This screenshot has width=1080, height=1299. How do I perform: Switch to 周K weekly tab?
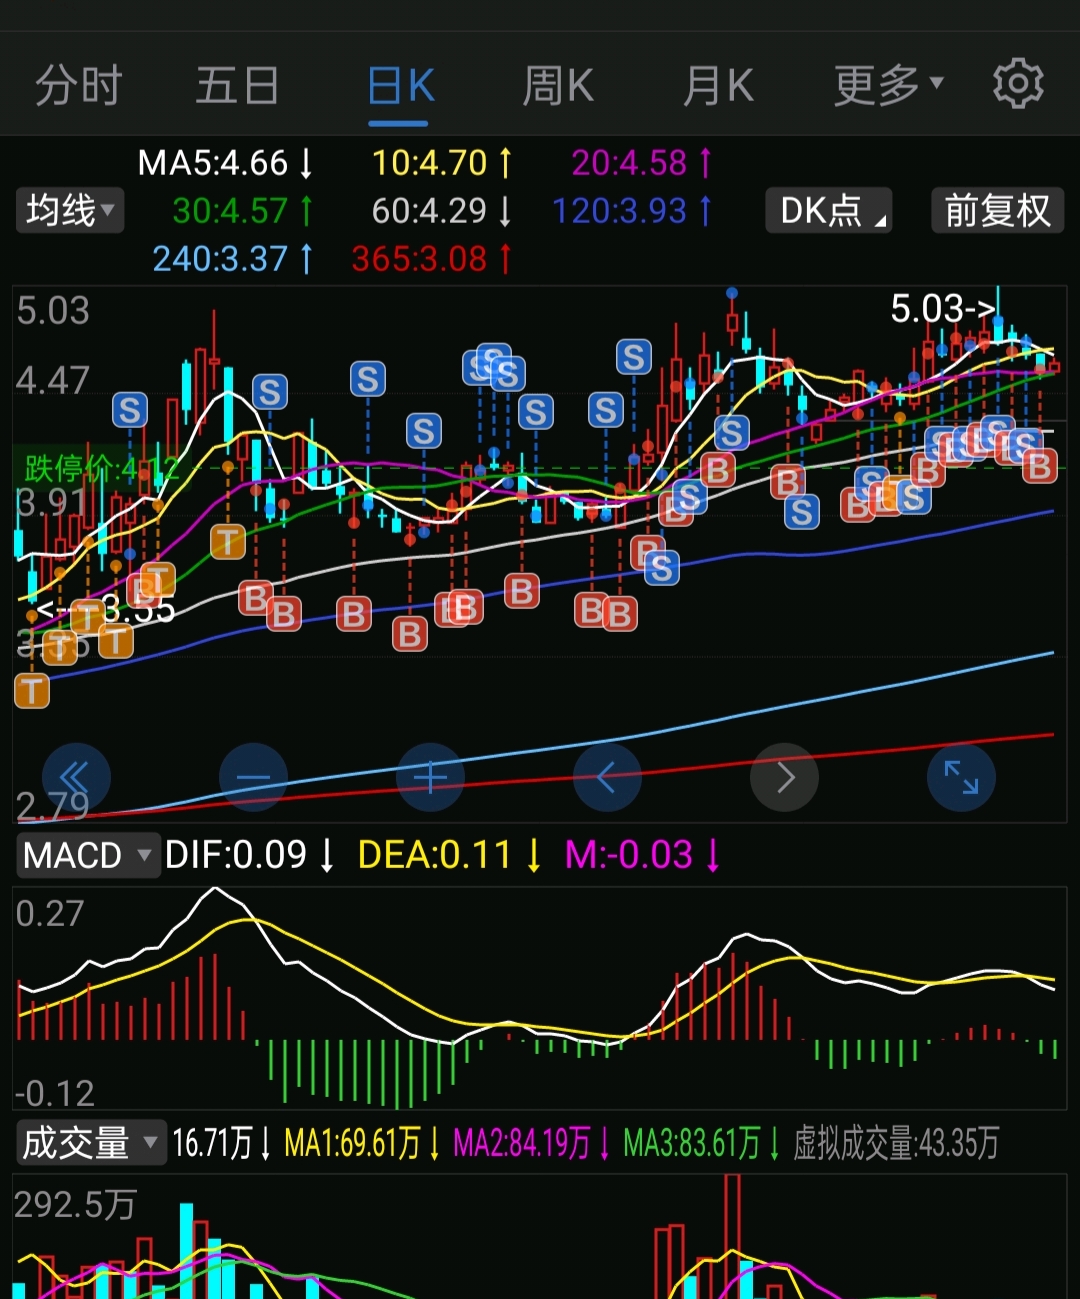[x=558, y=86]
